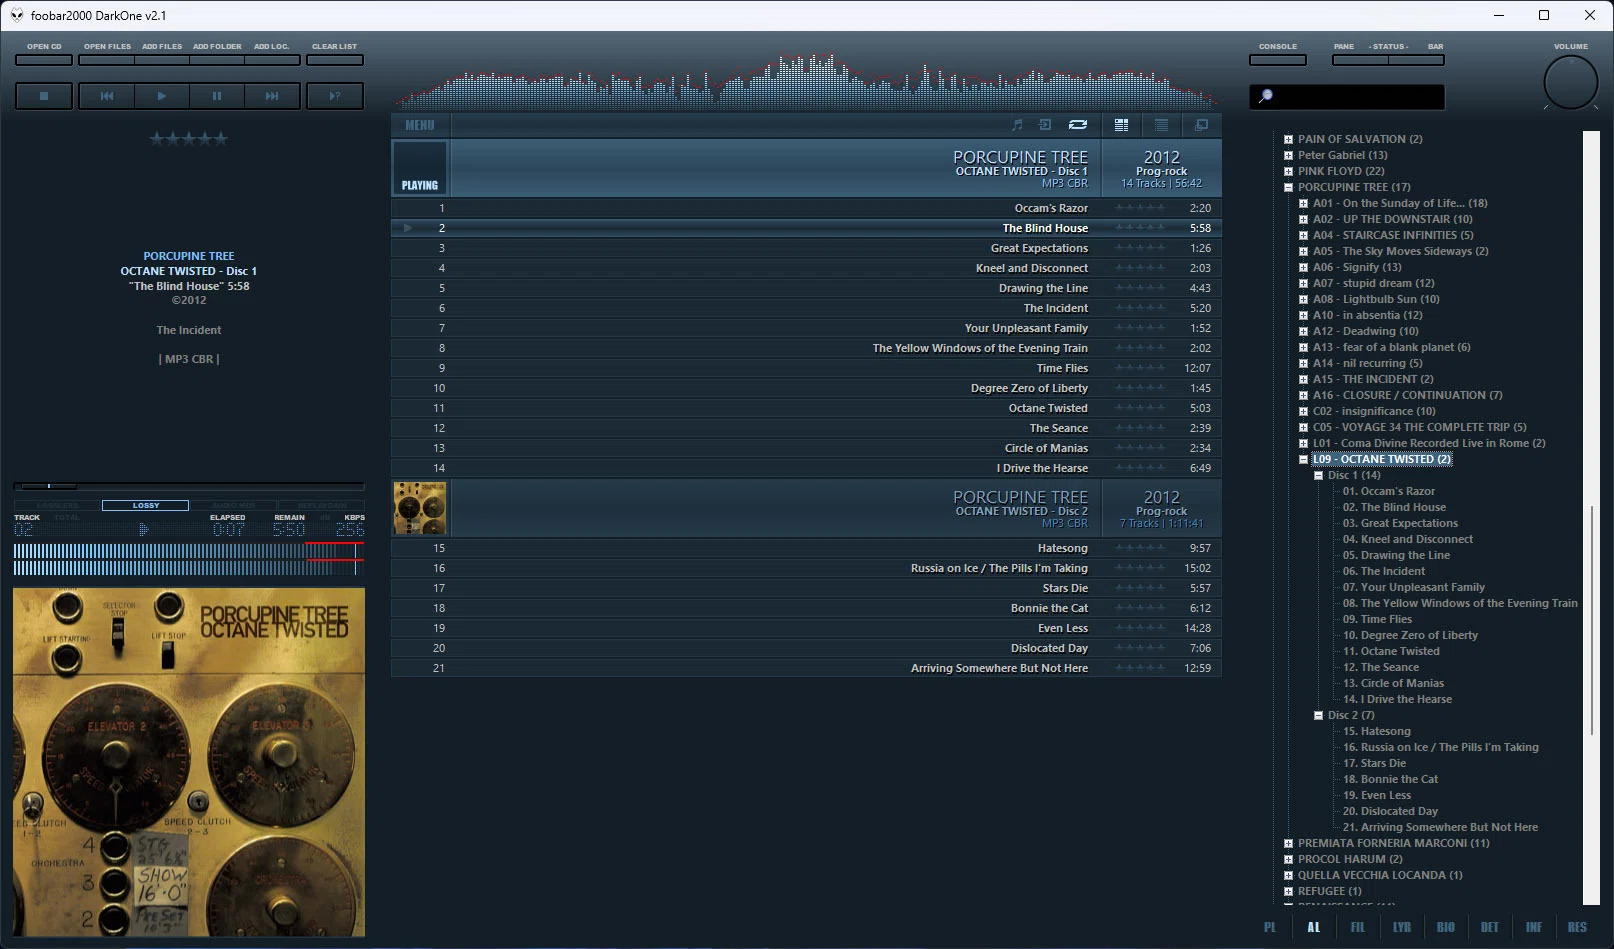The image size is (1614, 949).
Task: Skip to the previous track
Action: [107, 96]
